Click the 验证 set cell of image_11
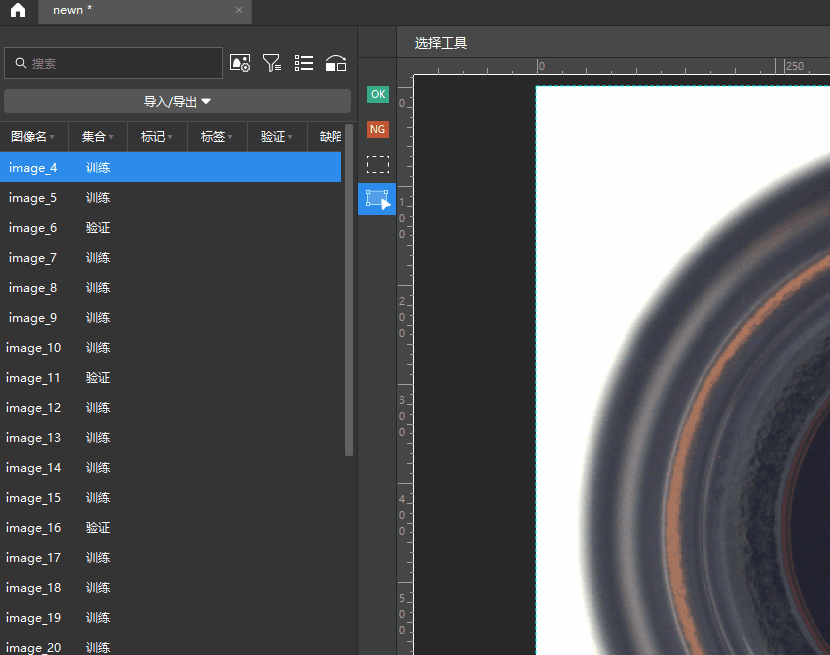 [x=98, y=378]
